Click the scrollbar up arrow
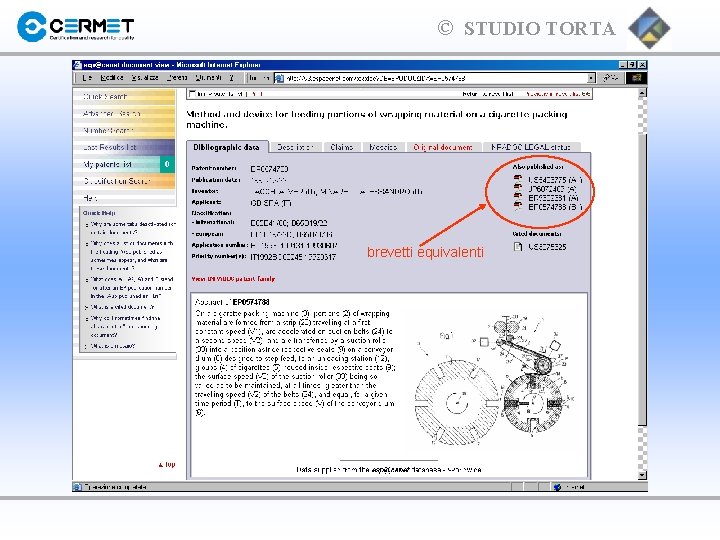The height and width of the screenshot is (540, 720). point(642,93)
